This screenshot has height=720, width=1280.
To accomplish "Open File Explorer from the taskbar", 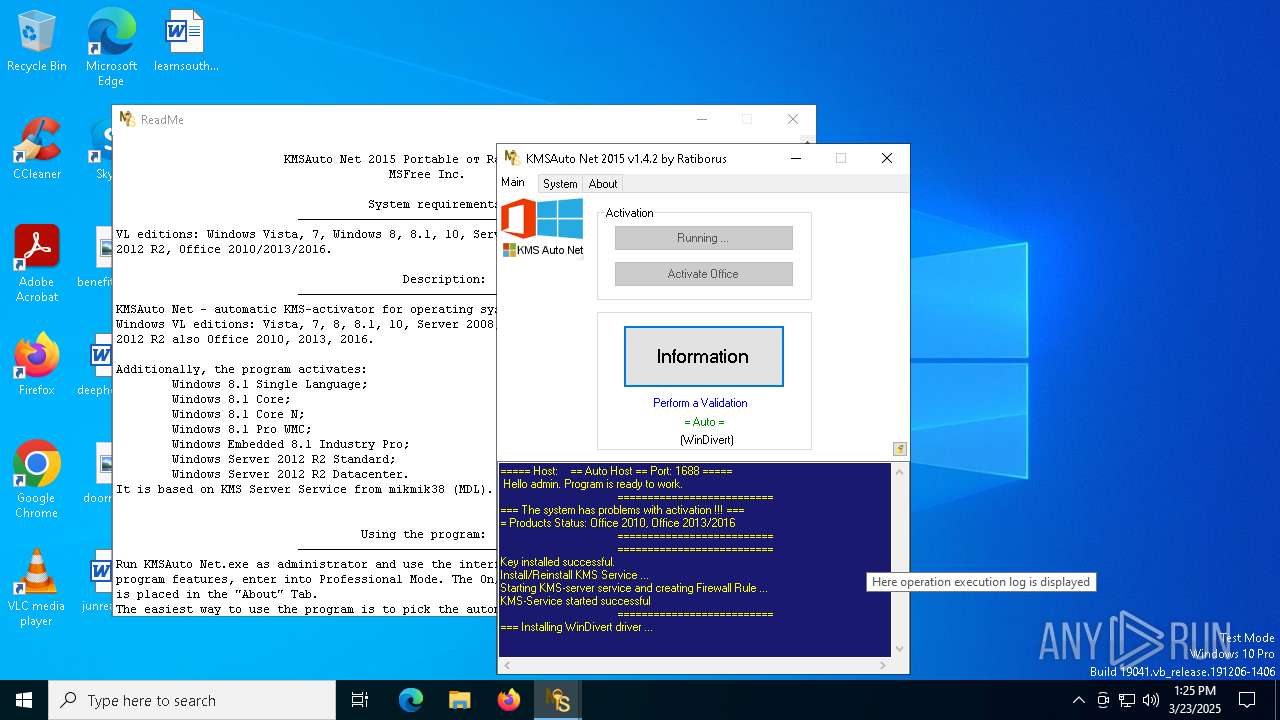I will 459,700.
